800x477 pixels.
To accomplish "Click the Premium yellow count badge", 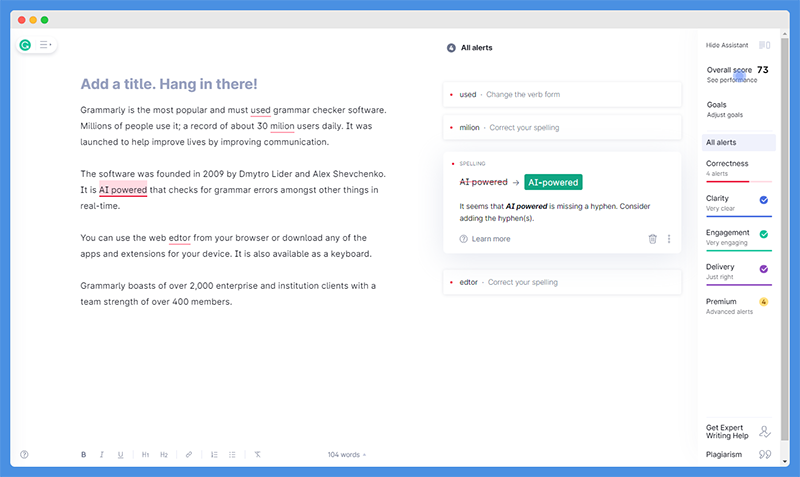I will 764,302.
